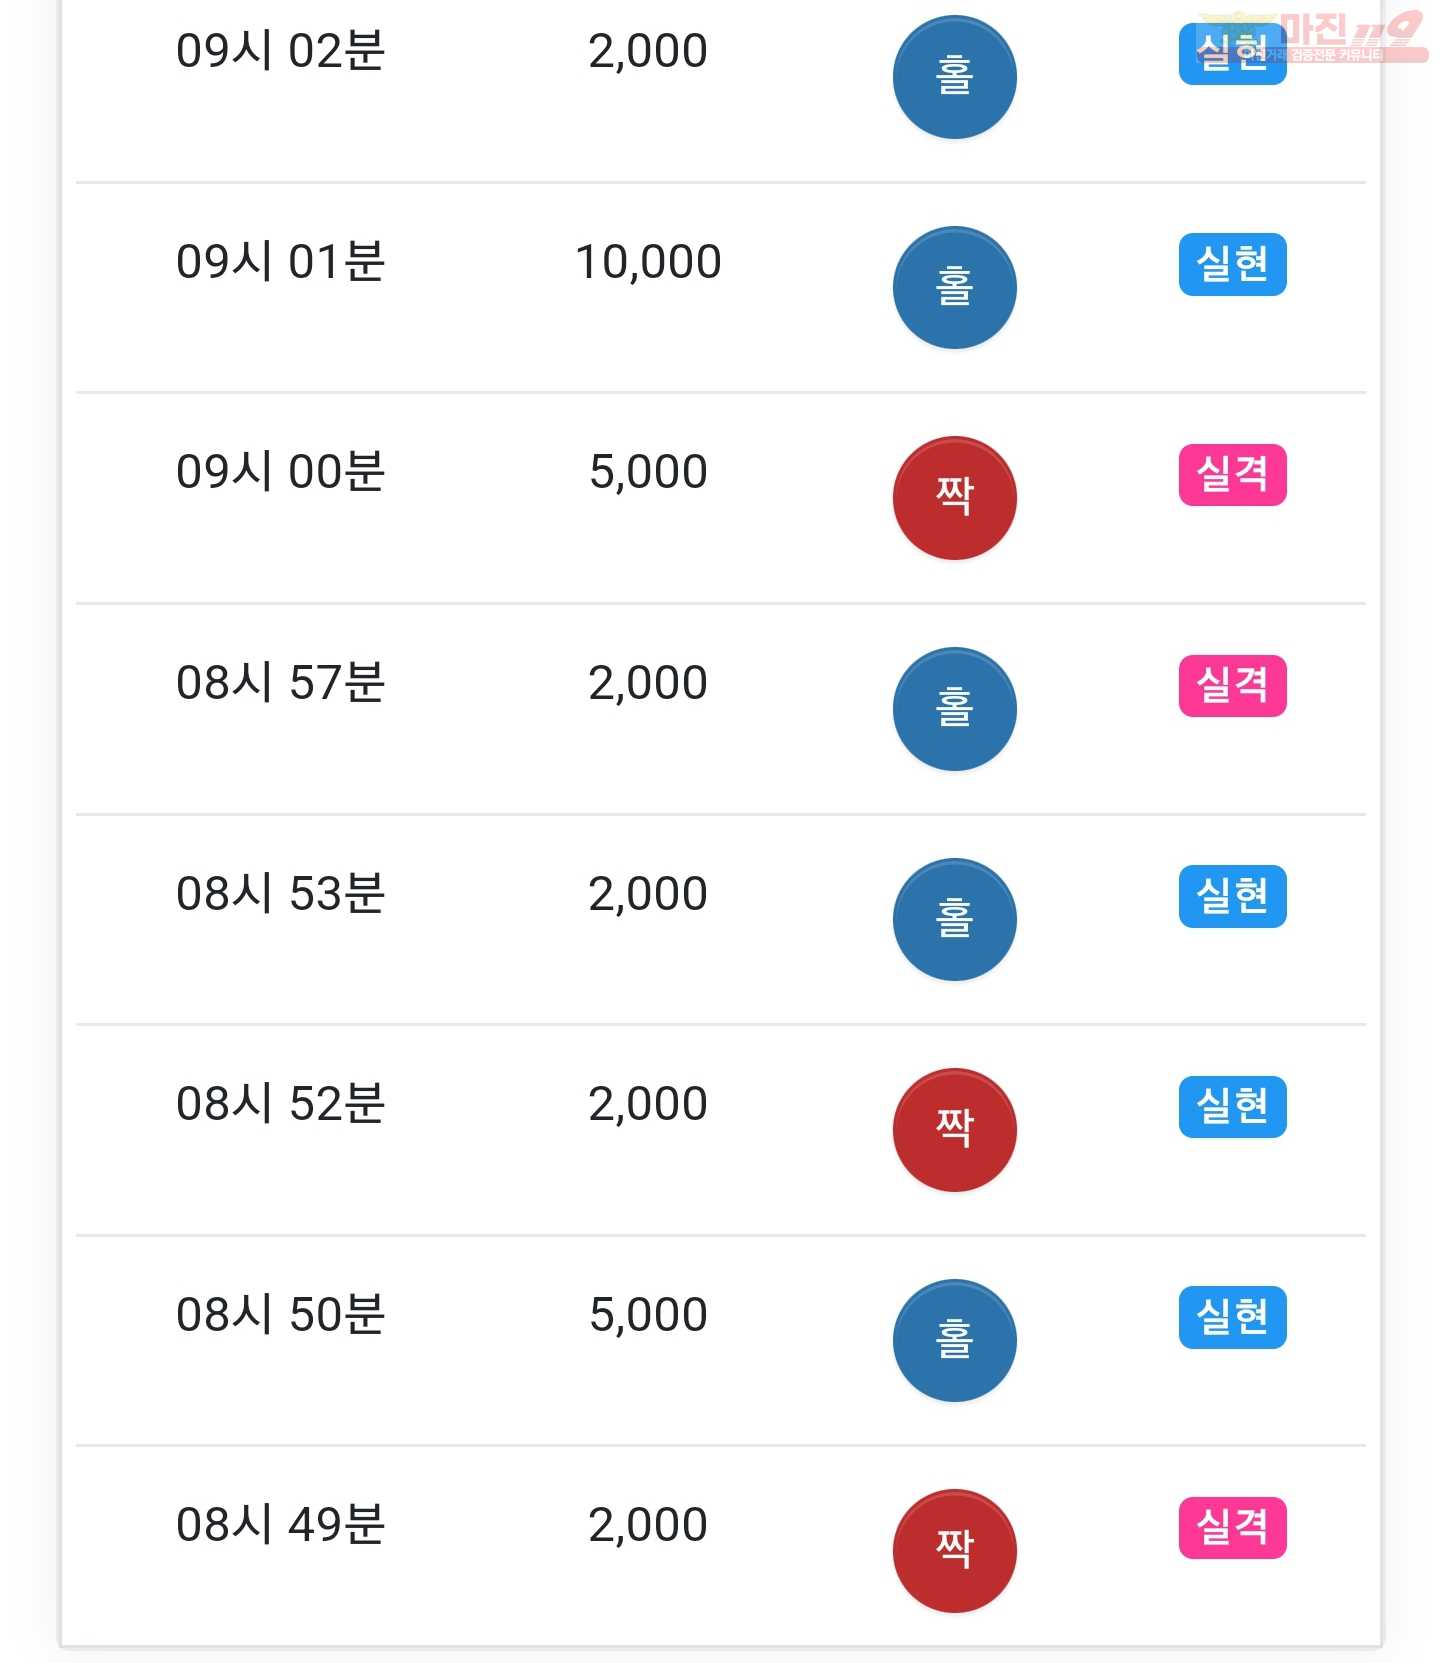This screenshot has height=1663, width=1440.
Task: Click the blue 홀 circle for 09시 02분
Action: pyautogui.click(x=954, y=77)
